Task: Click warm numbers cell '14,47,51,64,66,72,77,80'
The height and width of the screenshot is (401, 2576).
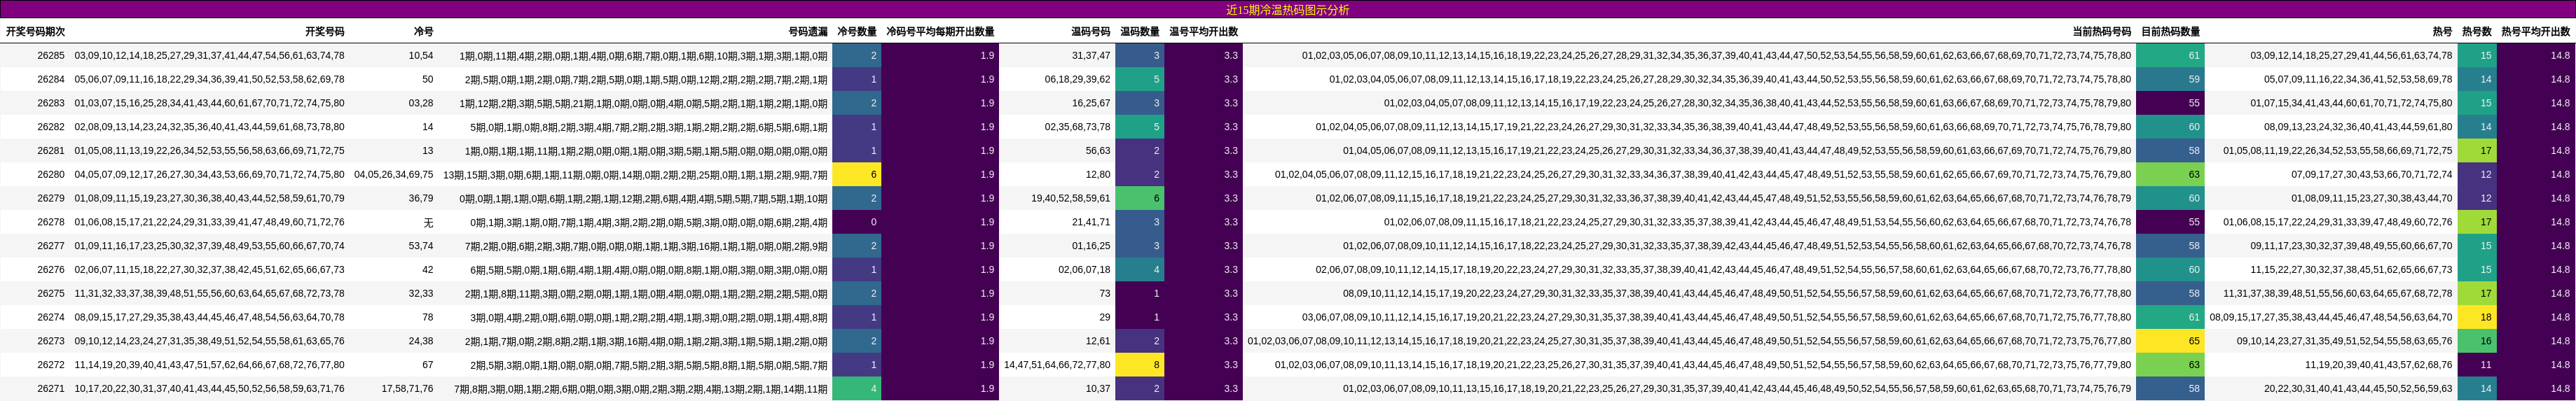Action: click(1057, 365)
